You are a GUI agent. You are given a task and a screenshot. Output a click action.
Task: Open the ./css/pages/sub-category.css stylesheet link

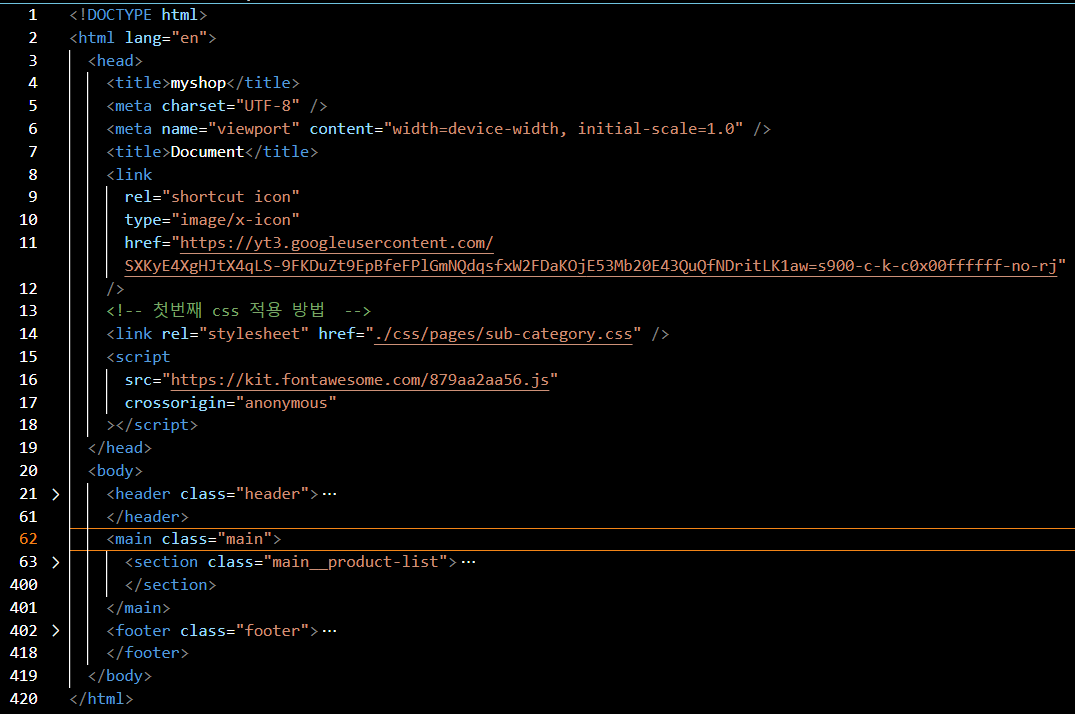coord(503,334)
